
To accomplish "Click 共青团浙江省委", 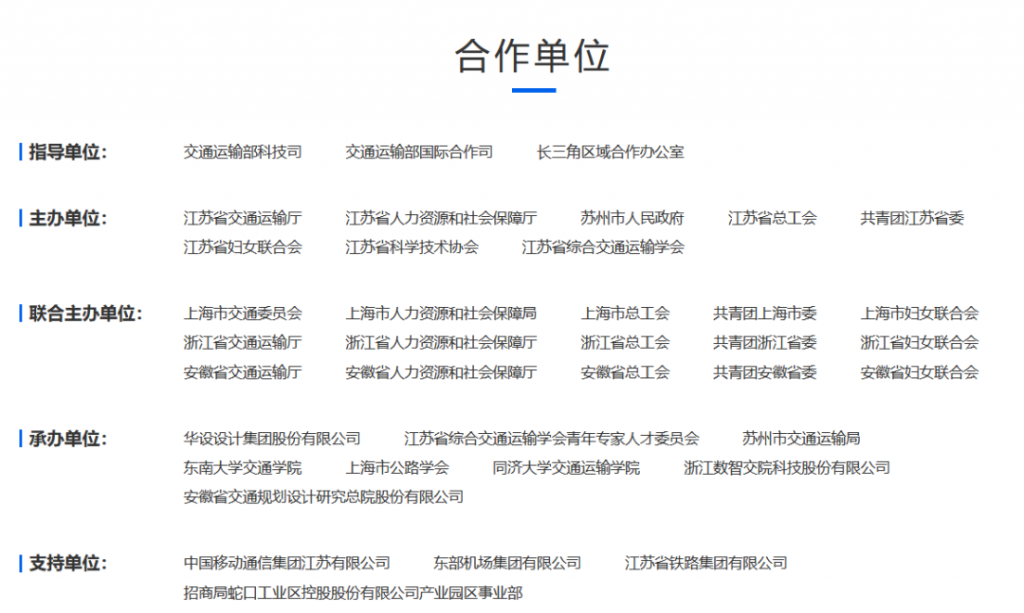I will (x=765, y=343).
